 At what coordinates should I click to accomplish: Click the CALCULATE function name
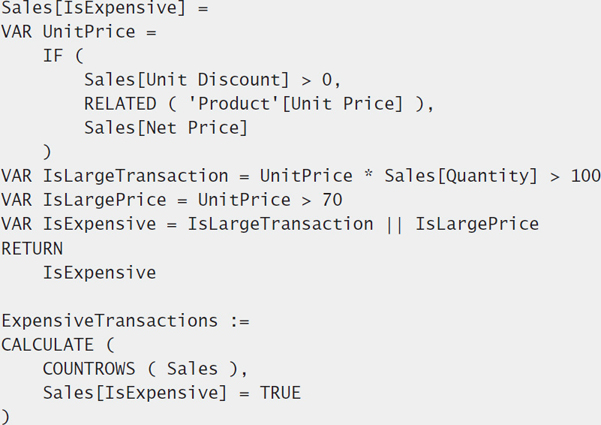coord(48,345)
